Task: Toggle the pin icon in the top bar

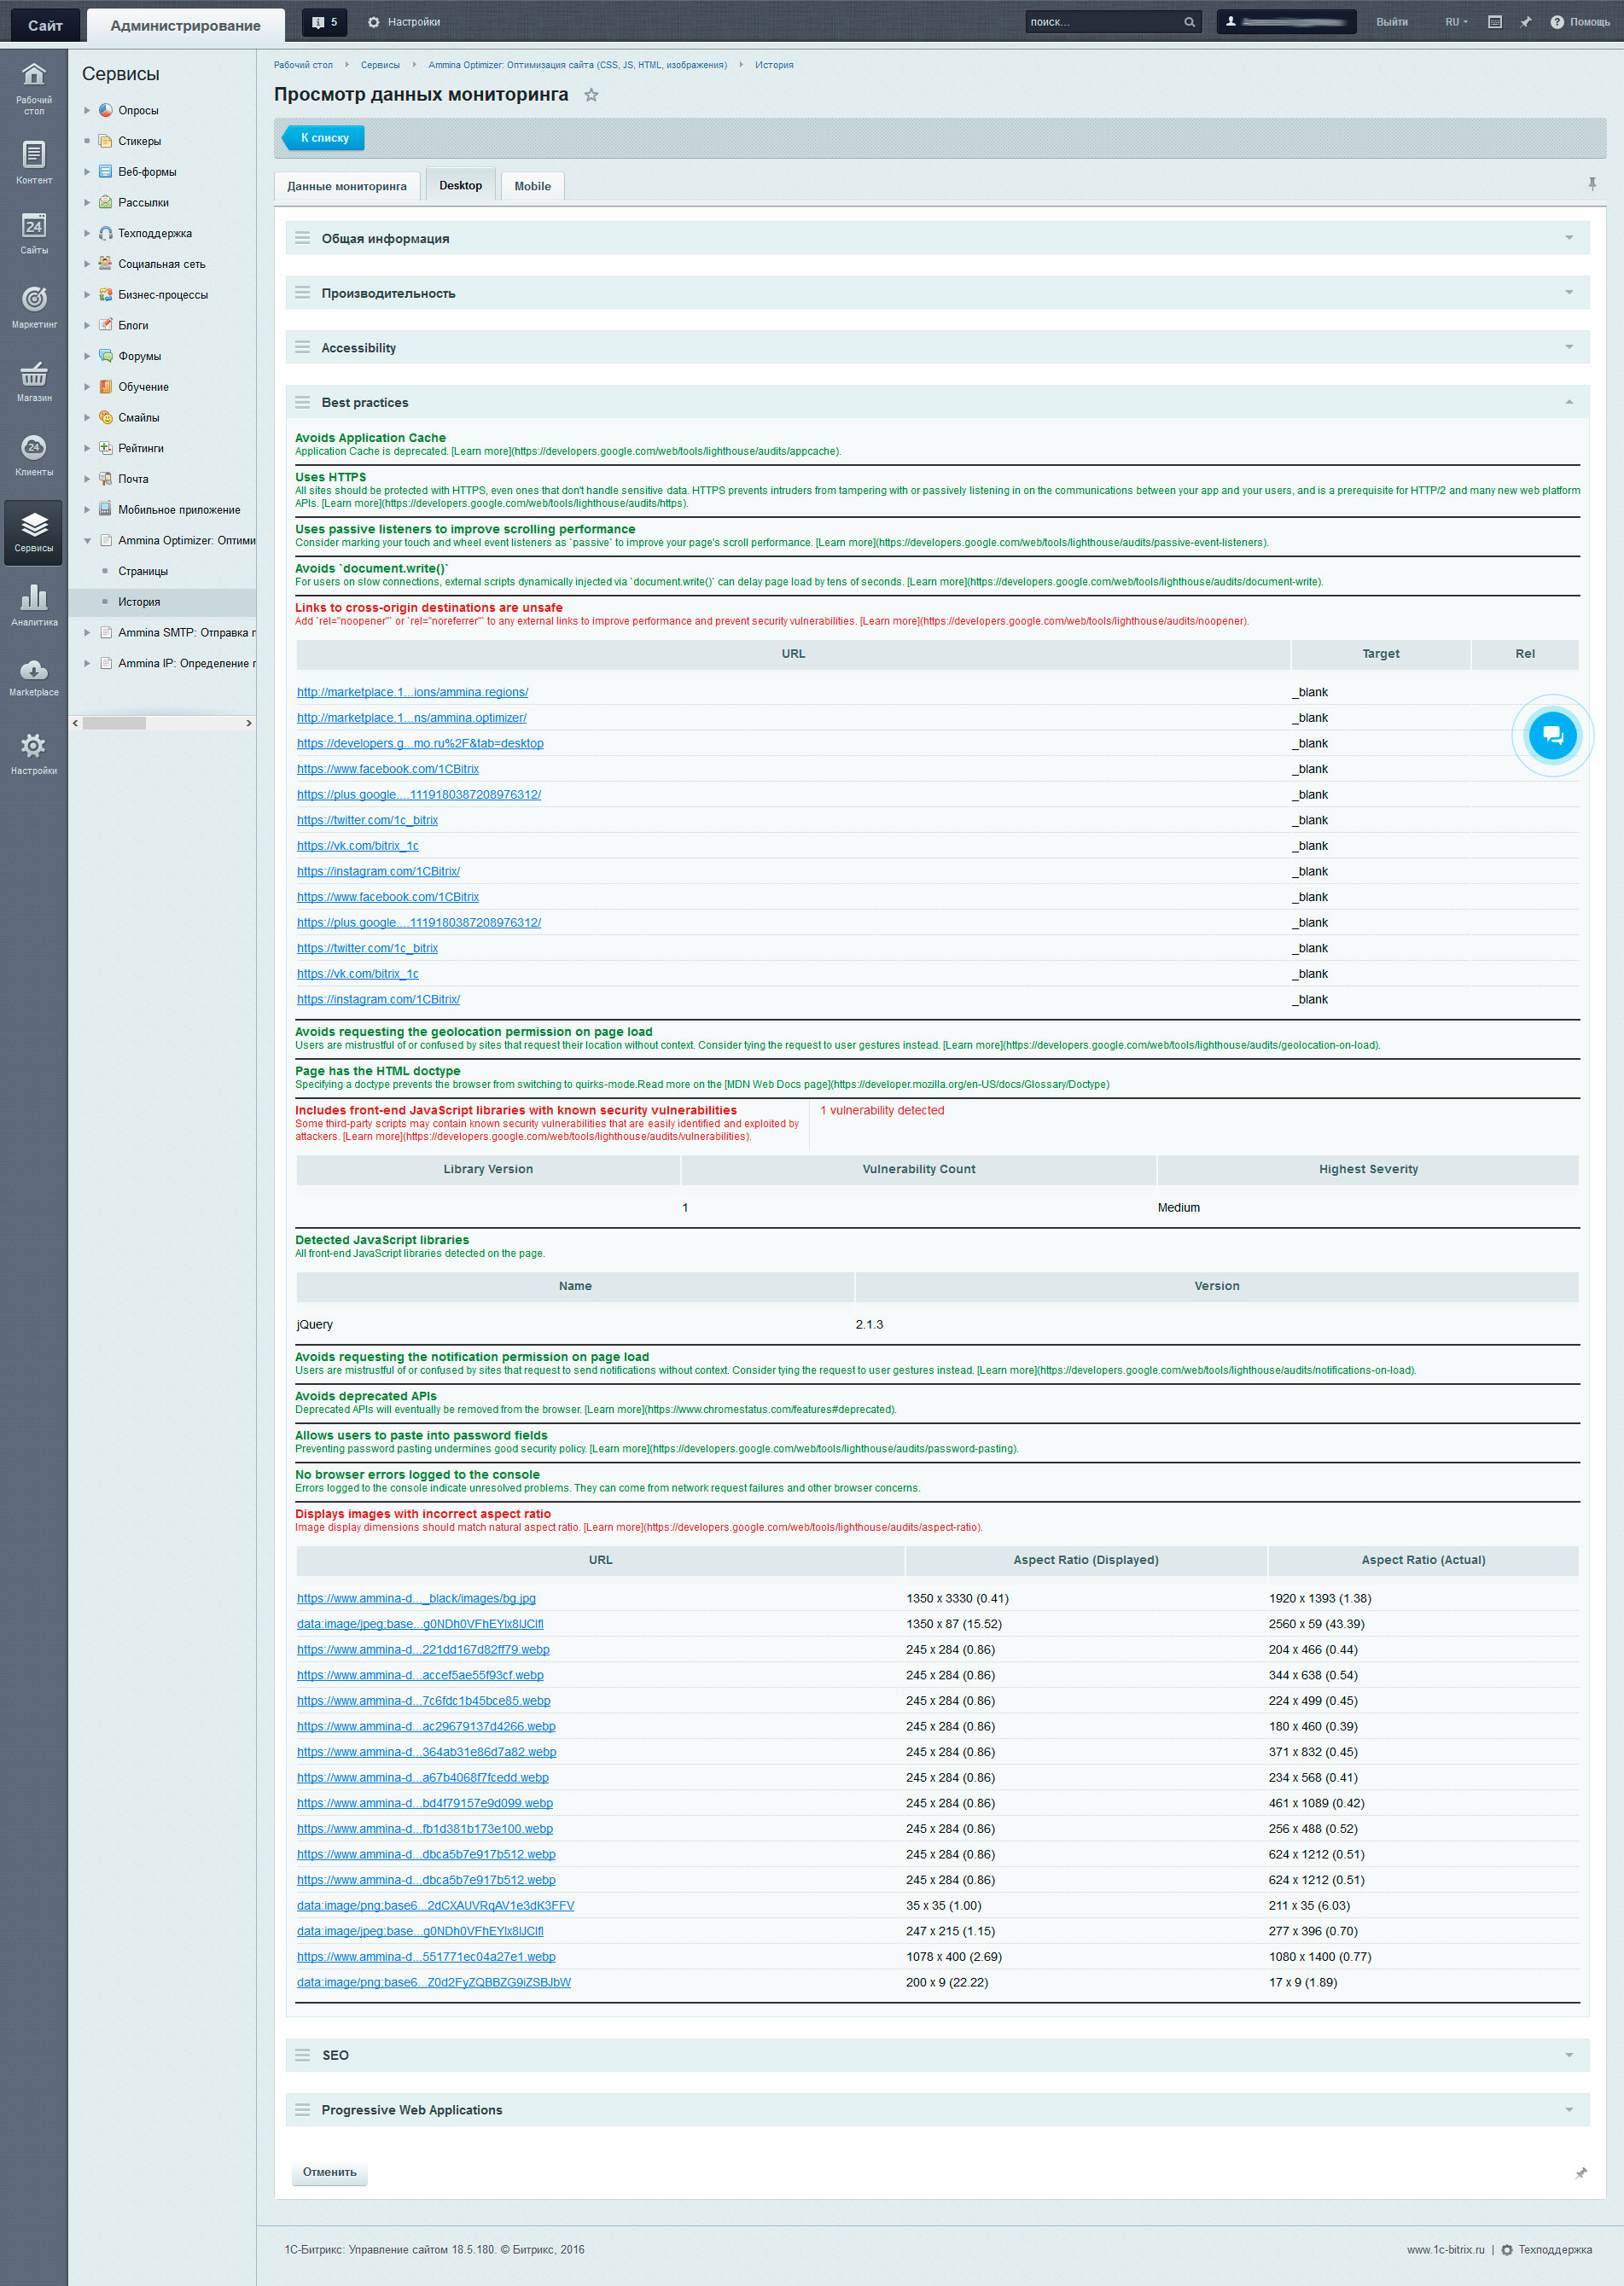Action: [1525, 22]
